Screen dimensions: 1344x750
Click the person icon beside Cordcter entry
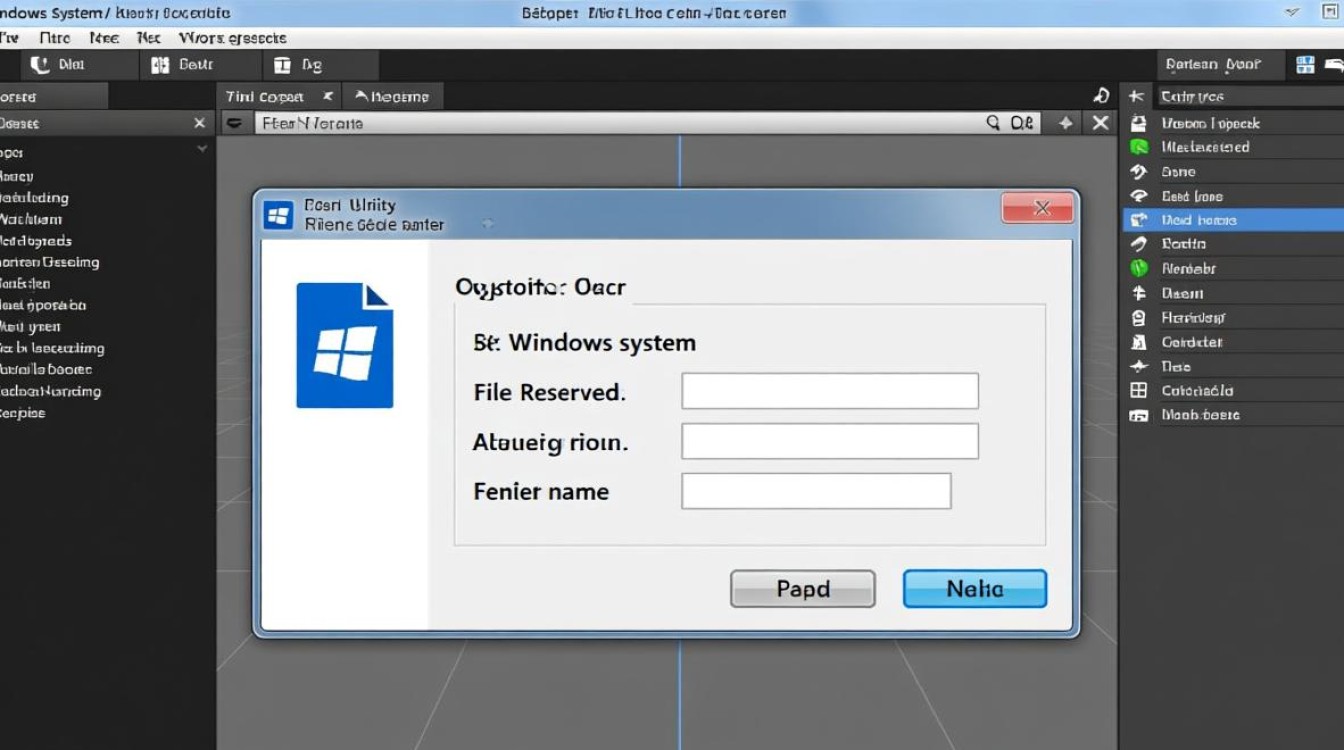click(x=1138, y=342)
